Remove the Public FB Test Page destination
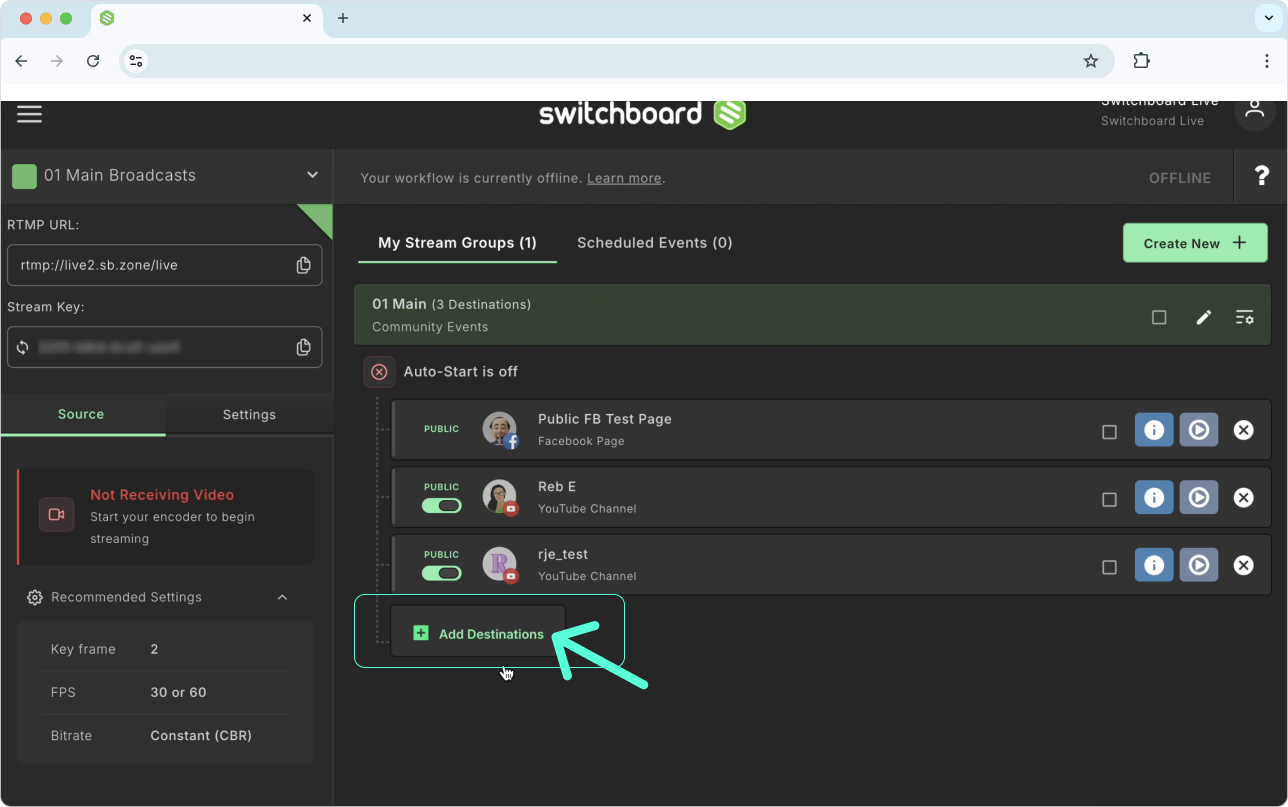Image resolution: width=1288 pixels, height=807 pixels. pos(1243,430)
